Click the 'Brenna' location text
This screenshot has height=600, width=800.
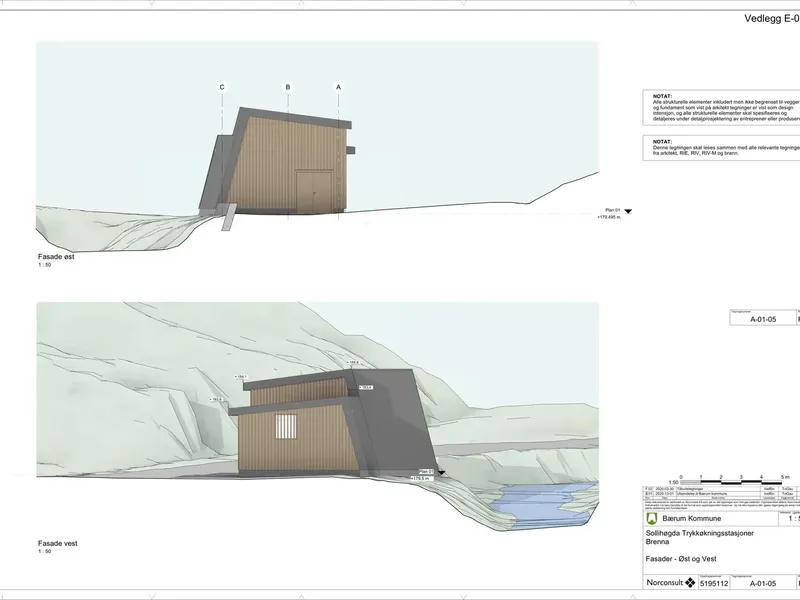657,542
